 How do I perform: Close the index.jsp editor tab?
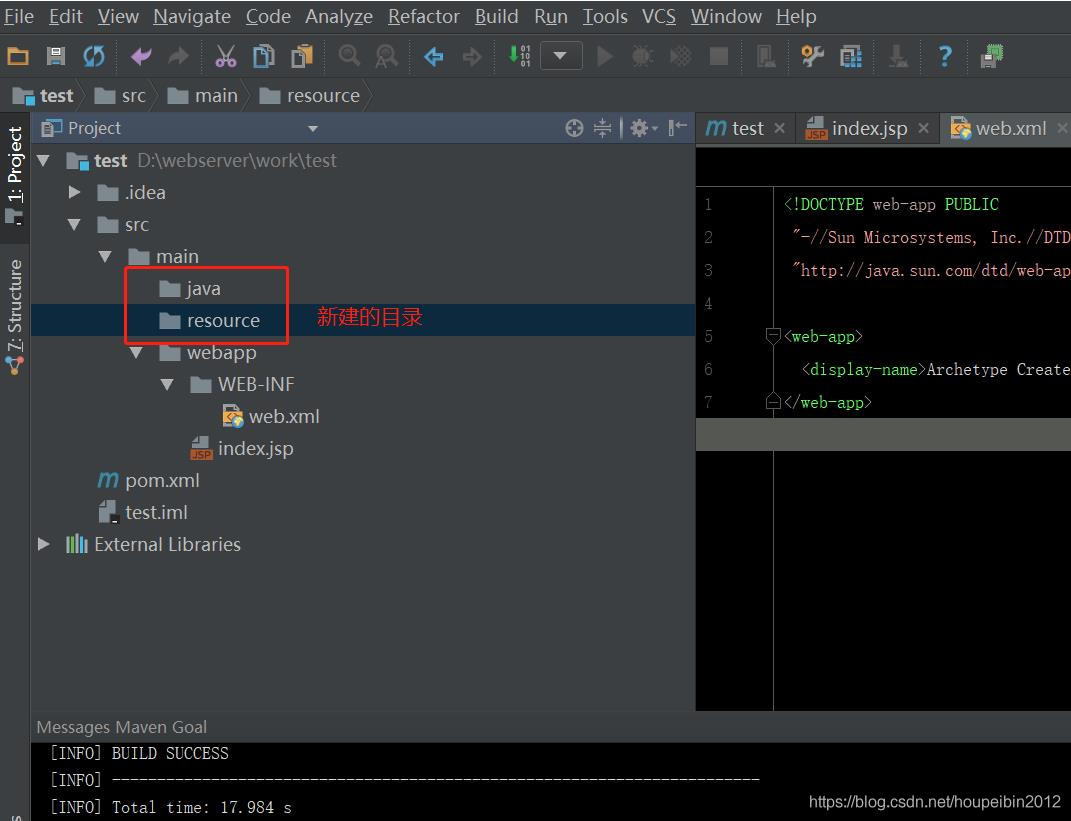tap(923, 128)
